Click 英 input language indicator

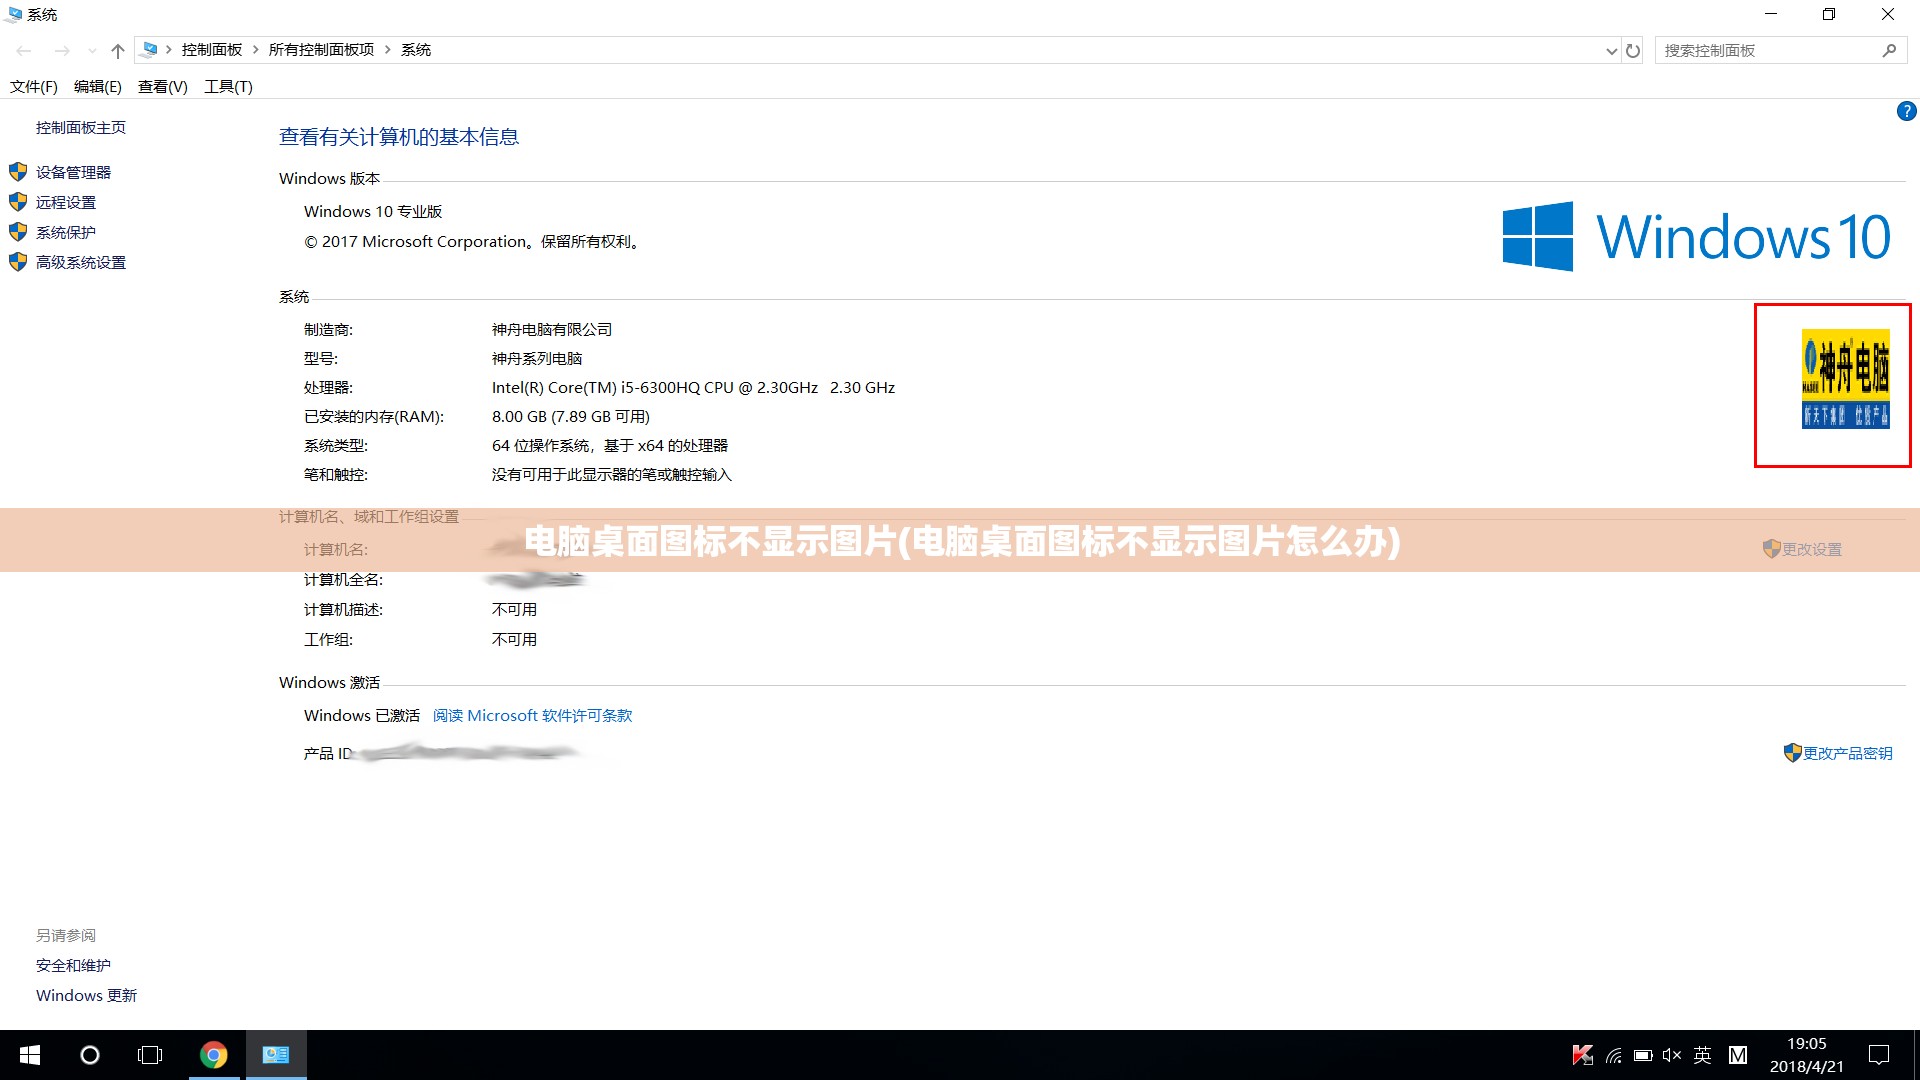[1703, 1055]
